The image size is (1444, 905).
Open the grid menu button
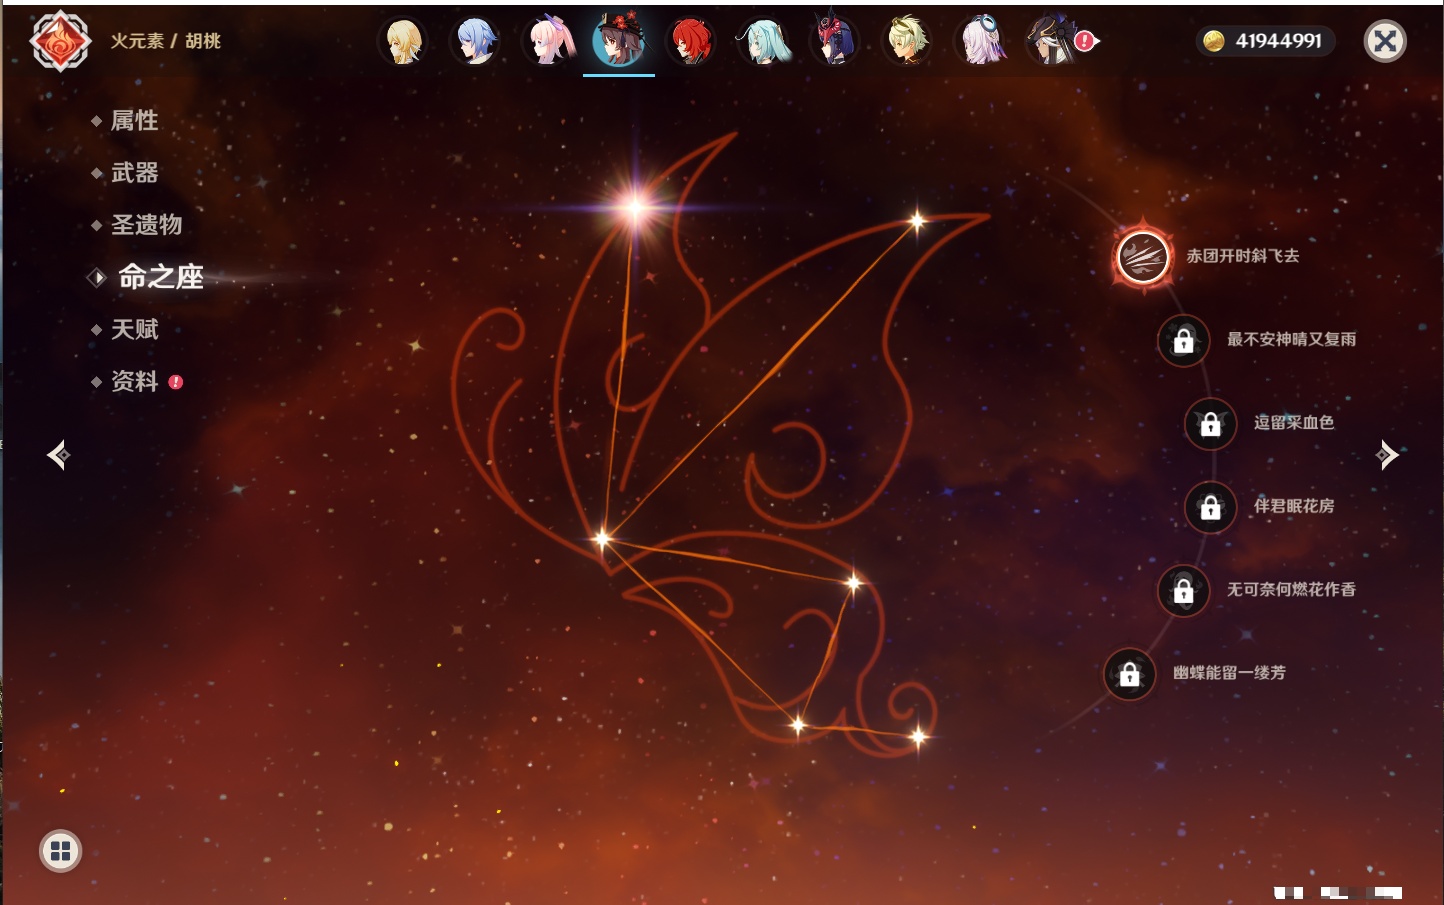pos(60,851)
